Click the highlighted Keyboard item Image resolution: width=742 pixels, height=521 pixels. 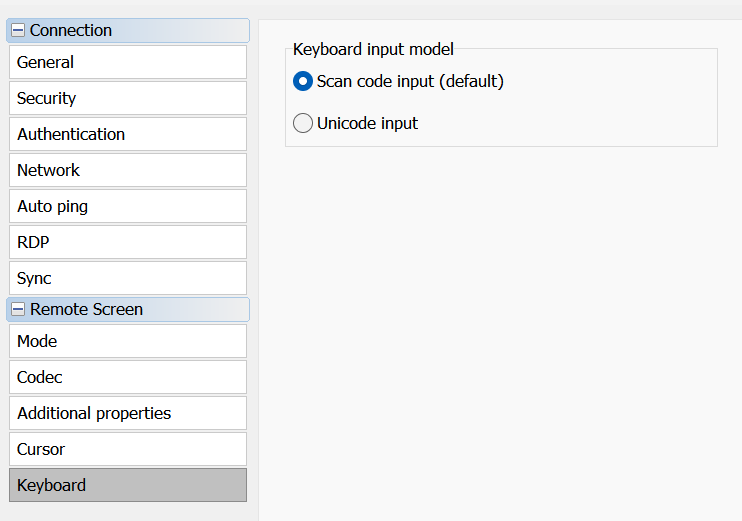pos(127,485)
